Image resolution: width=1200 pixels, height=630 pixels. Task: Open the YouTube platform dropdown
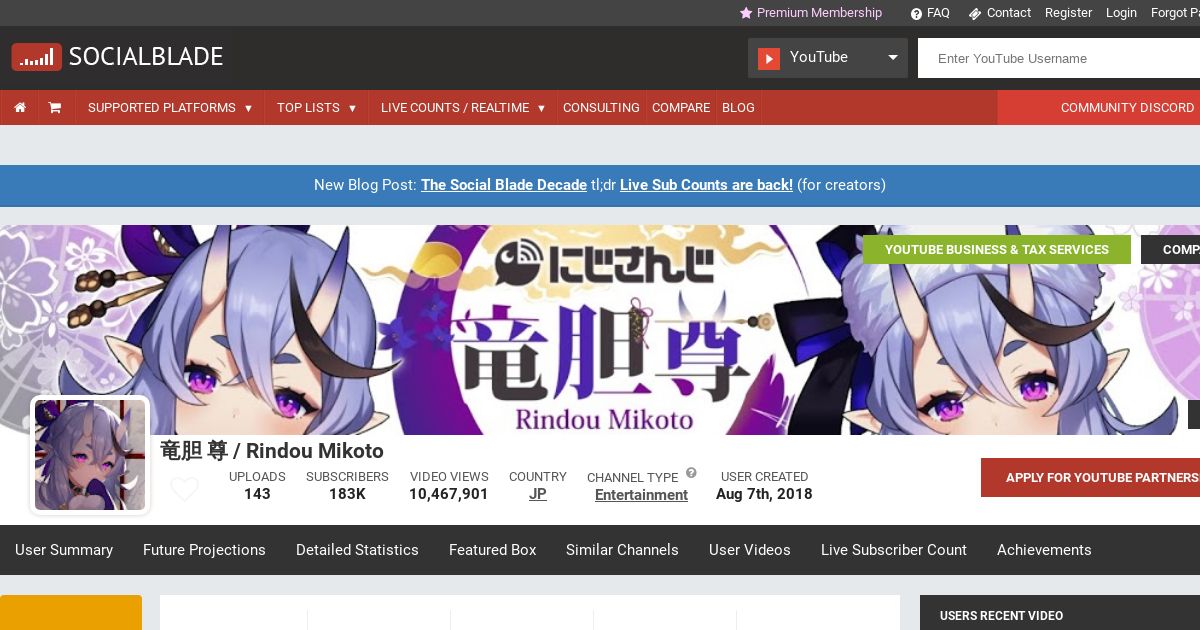[x=828, y=58]
